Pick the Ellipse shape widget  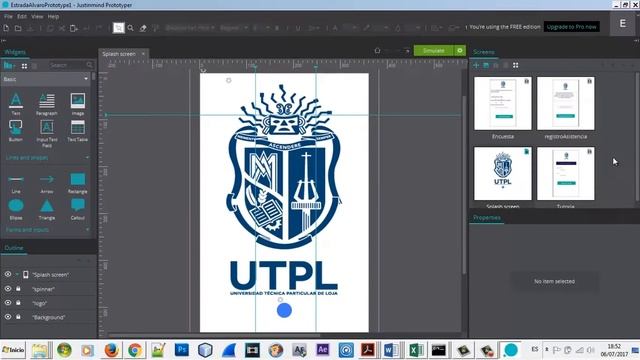pyautogui.click(x=16, y=209)
